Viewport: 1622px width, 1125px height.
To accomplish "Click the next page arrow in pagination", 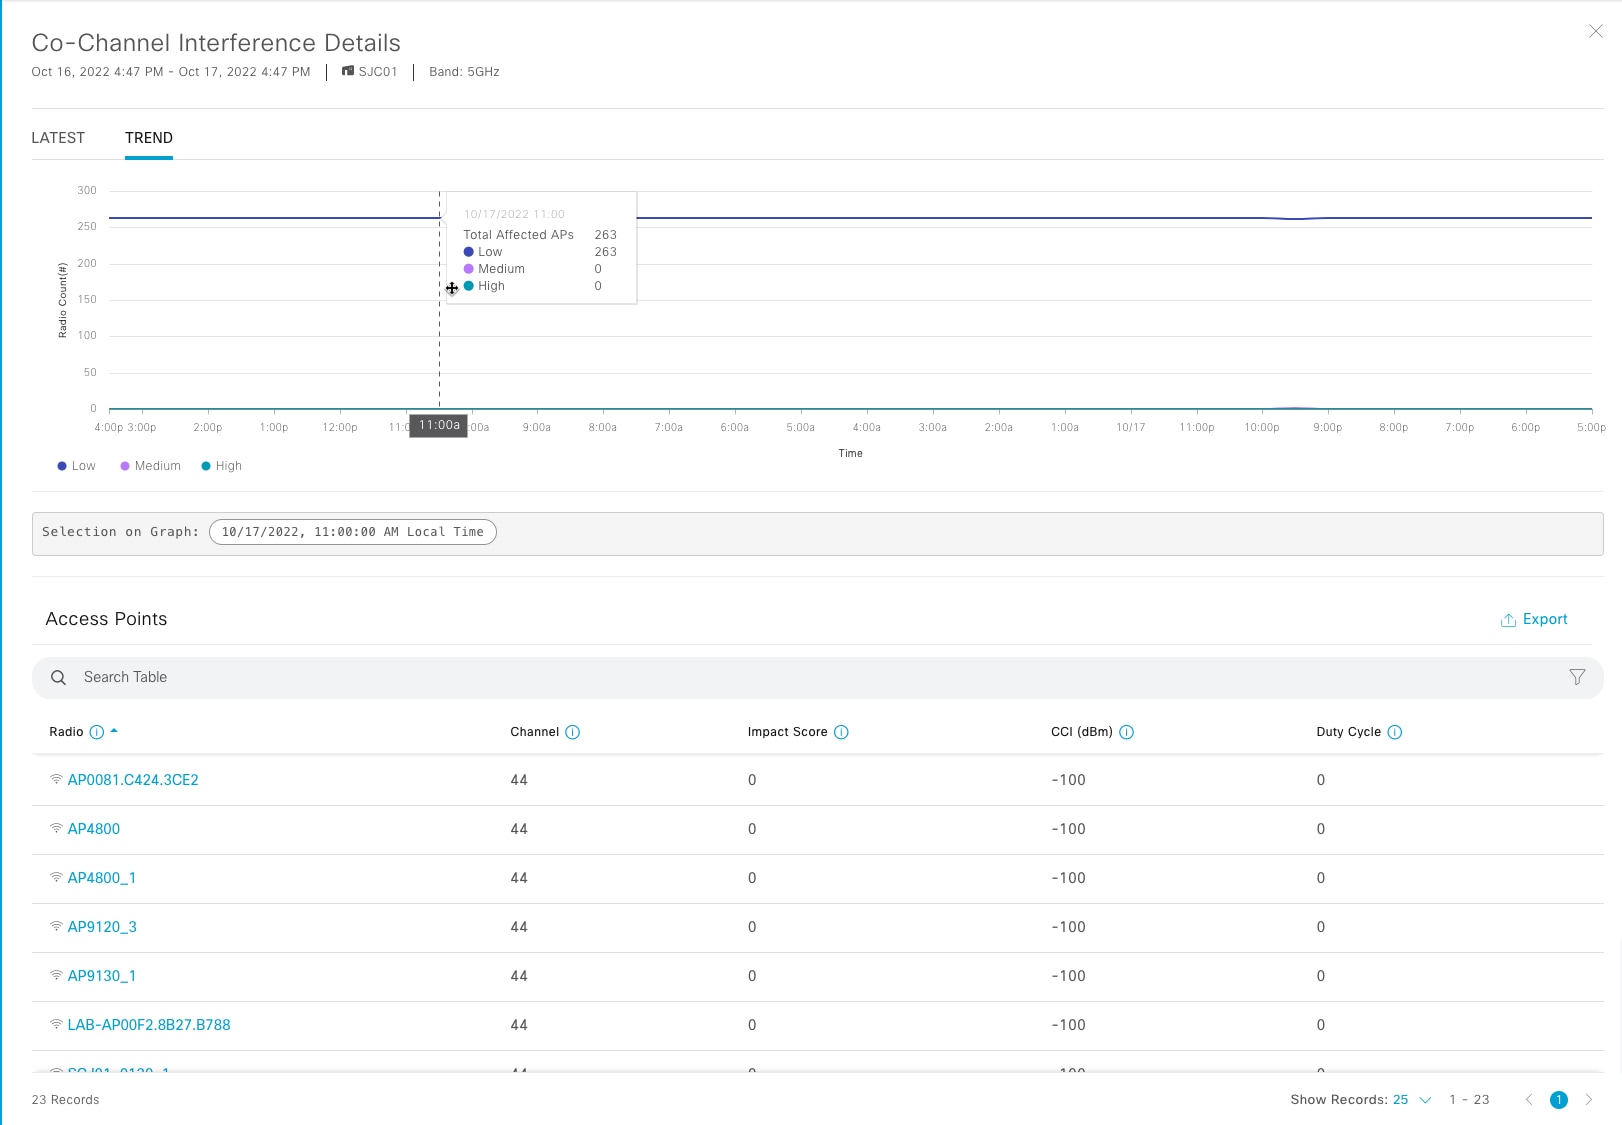I will click(x=1589, y=1099).
